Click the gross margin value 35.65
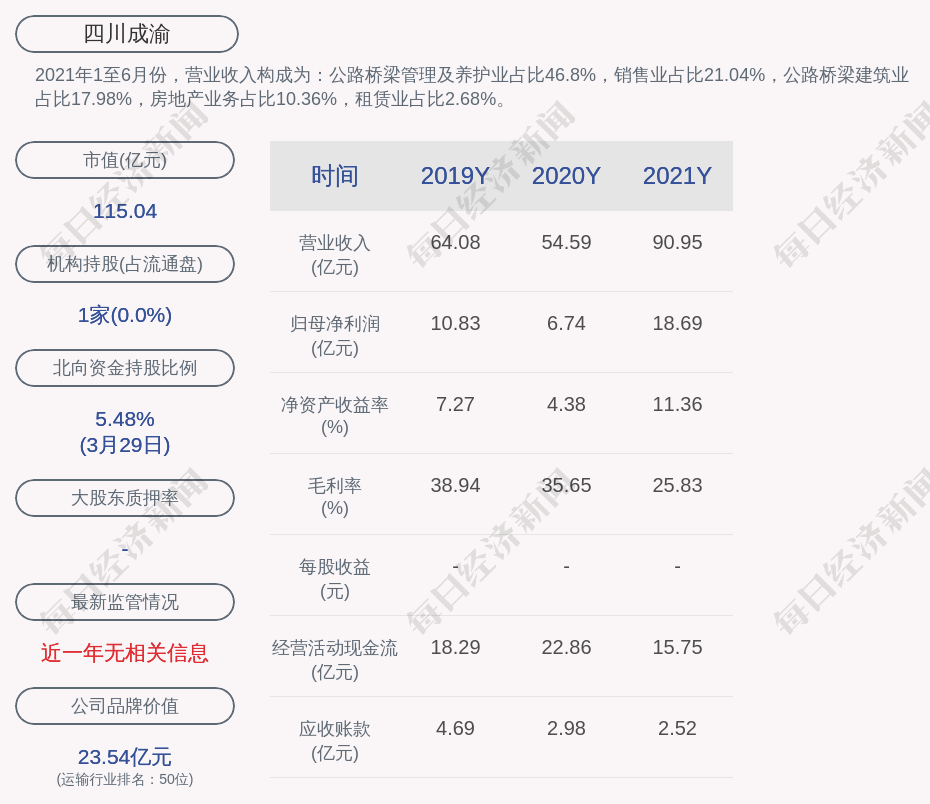Viewport: 930px width, 804px height. point(566,486)
